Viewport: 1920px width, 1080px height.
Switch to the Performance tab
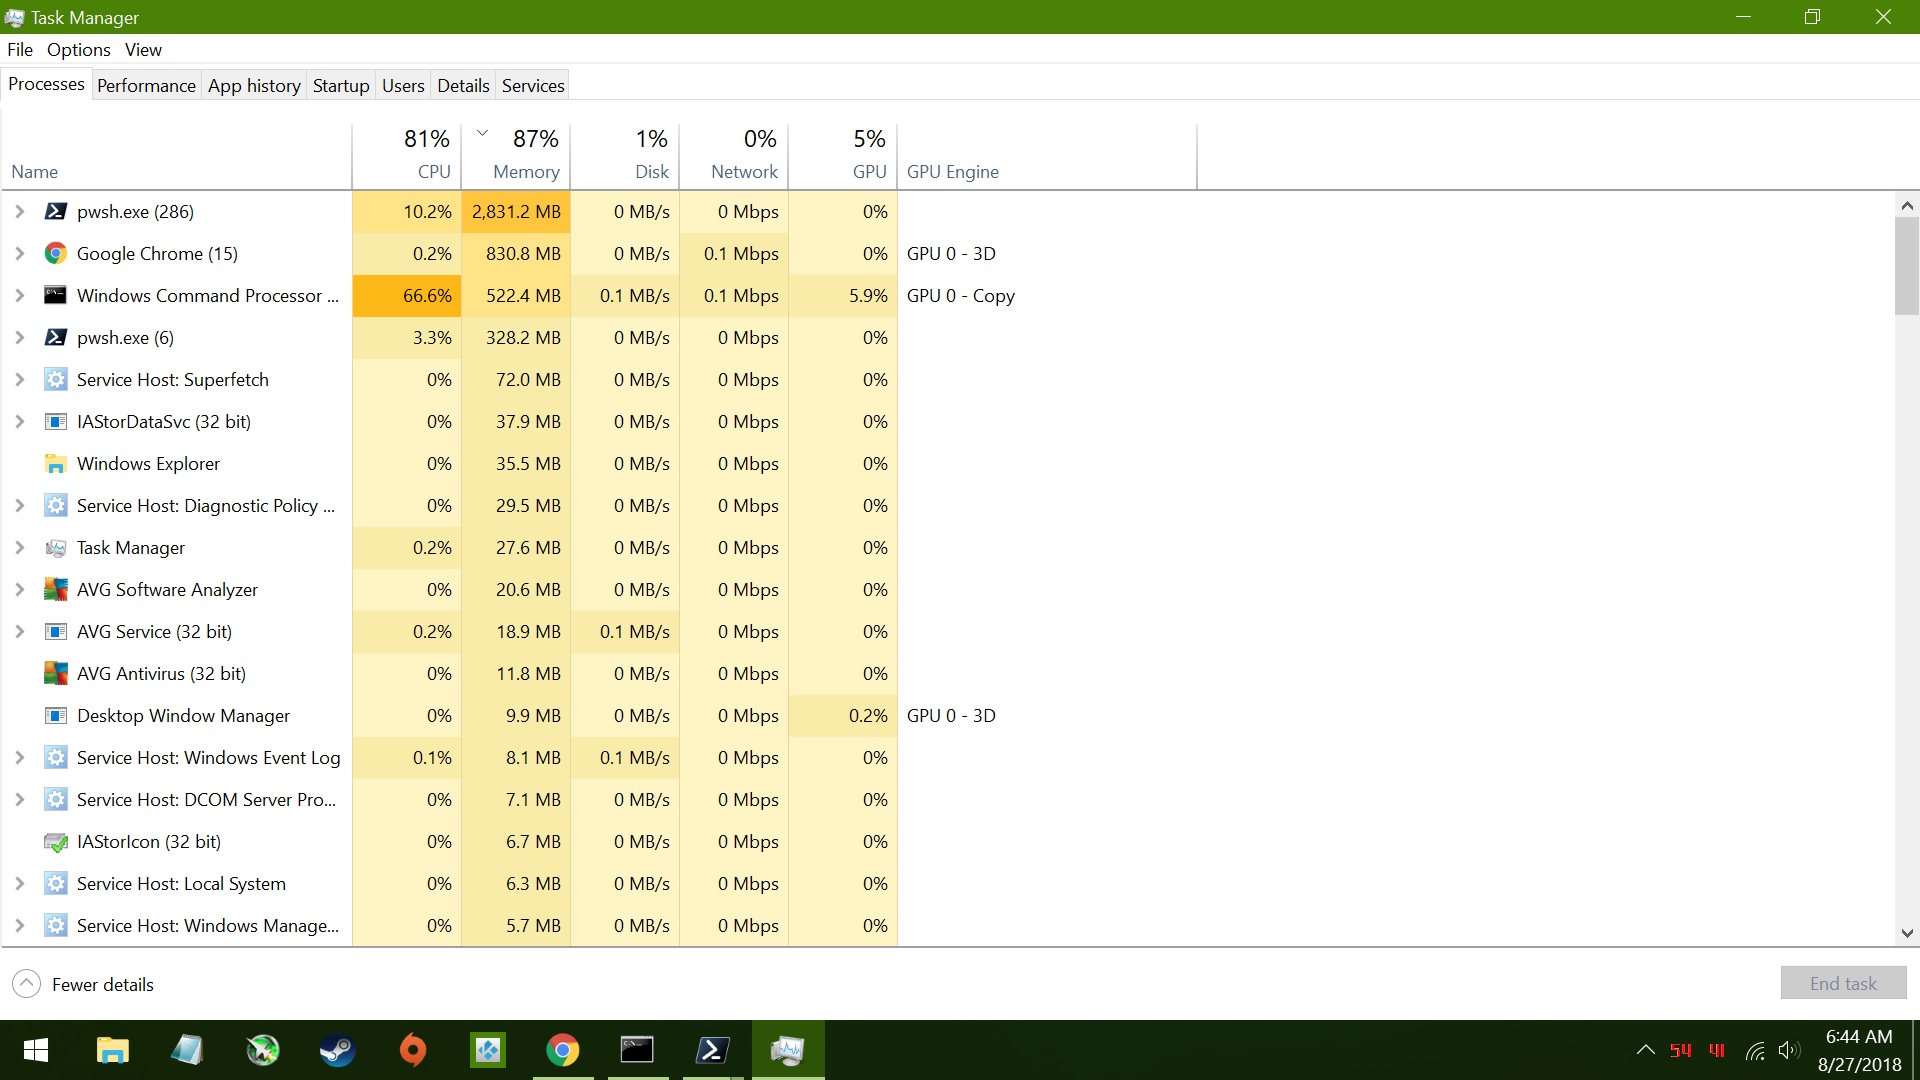click(146, 85)
